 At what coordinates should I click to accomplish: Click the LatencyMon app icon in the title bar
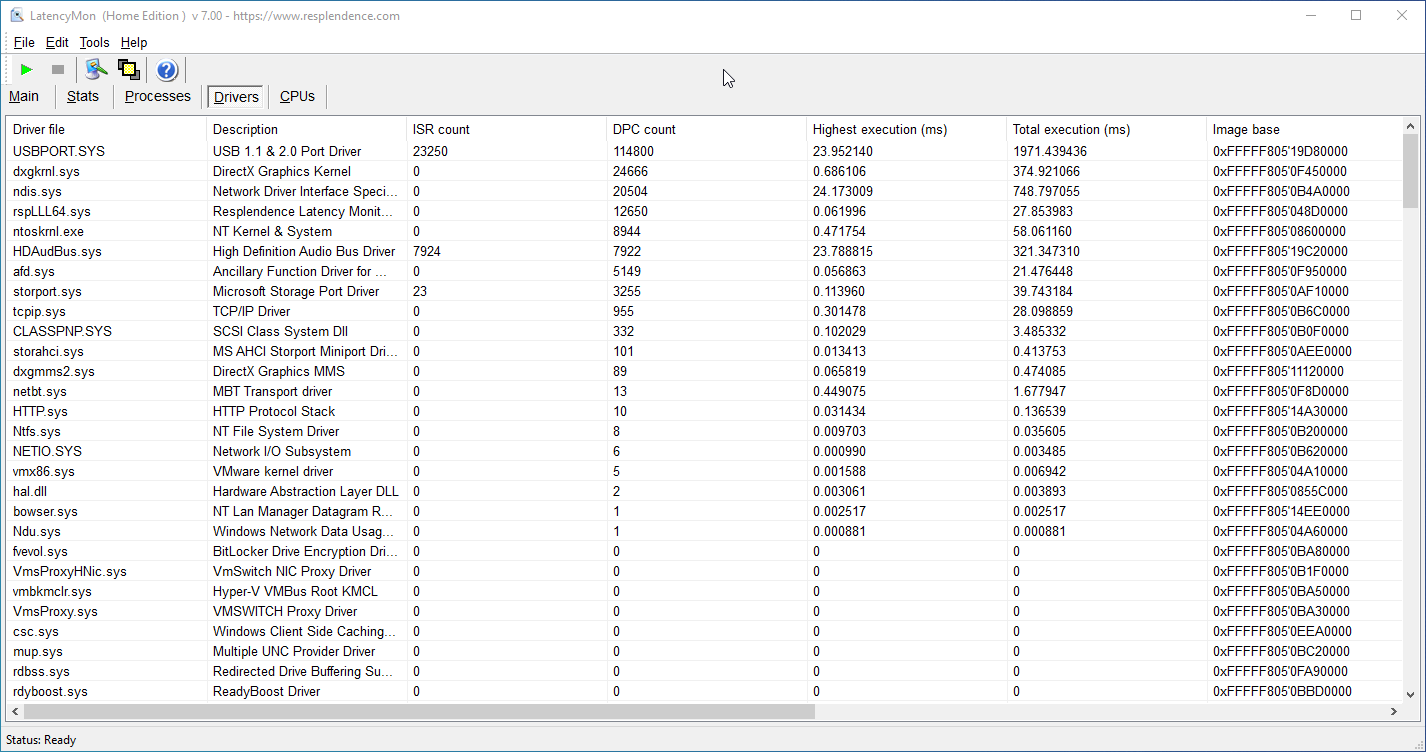[x=16, y=16]
